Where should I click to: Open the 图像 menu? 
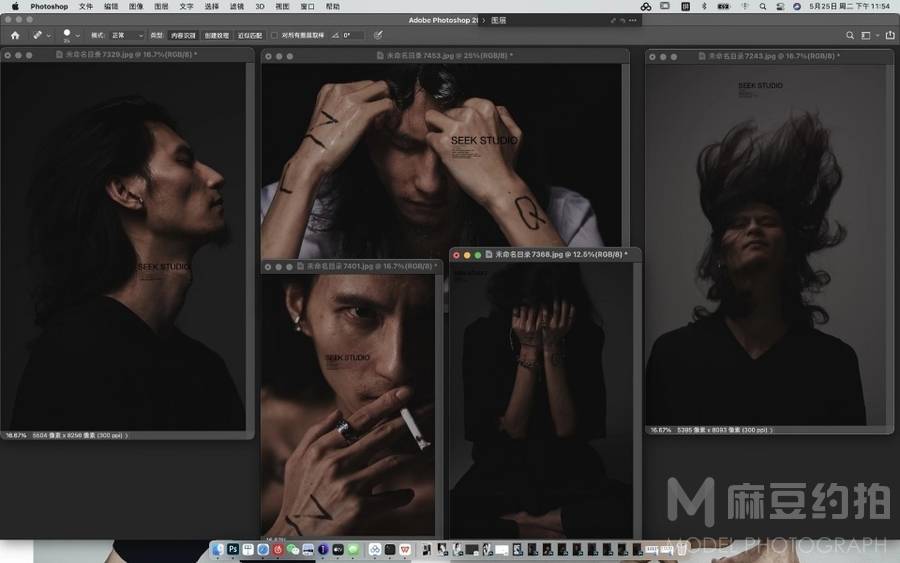click(136, 6)
